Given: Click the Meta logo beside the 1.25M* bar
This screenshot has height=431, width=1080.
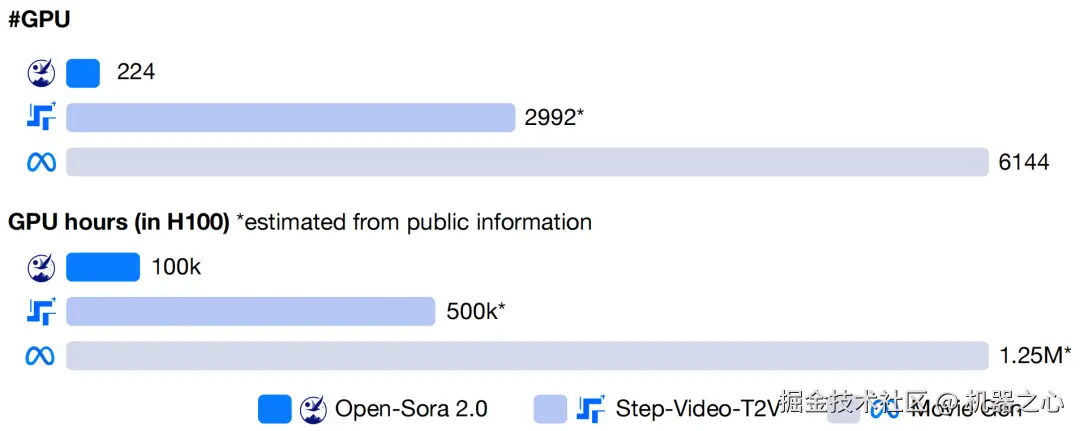Looking at the screenshot, I should (x=41, y=356).
